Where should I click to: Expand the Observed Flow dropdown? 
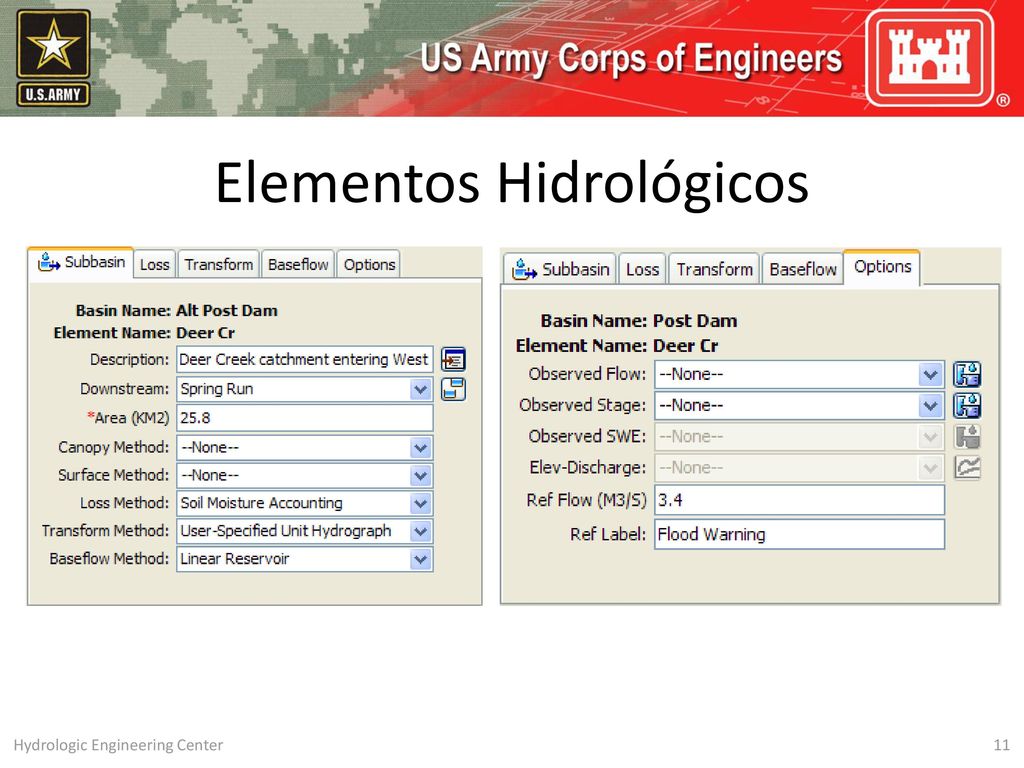click(930, 375)
